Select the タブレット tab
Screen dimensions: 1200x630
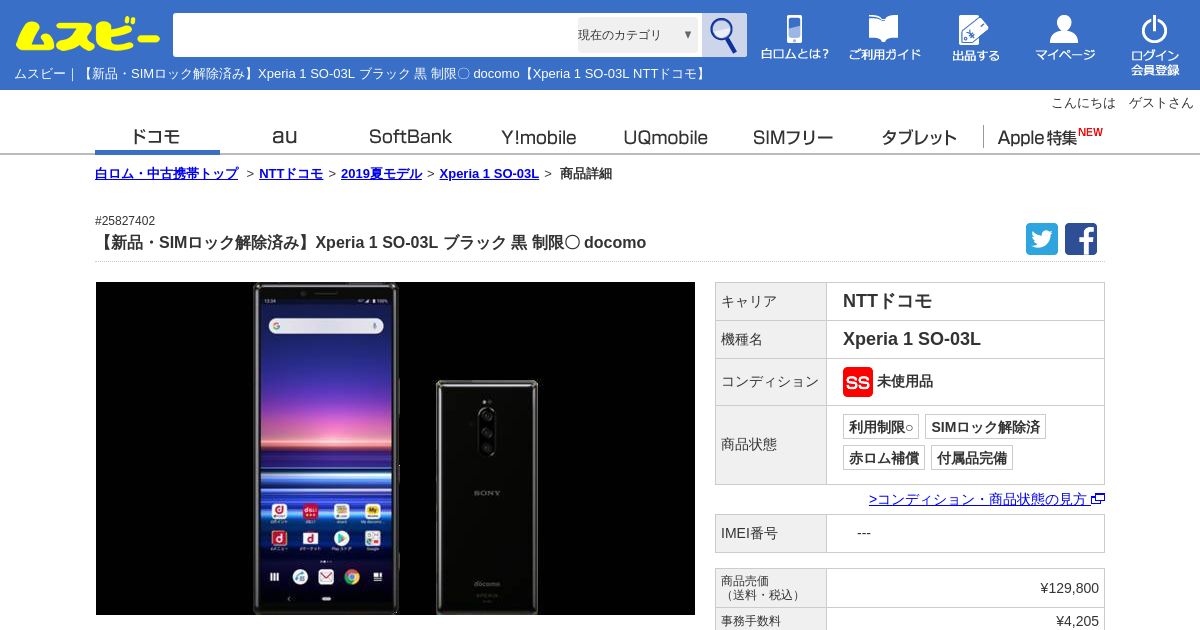(x=919, y=137)
